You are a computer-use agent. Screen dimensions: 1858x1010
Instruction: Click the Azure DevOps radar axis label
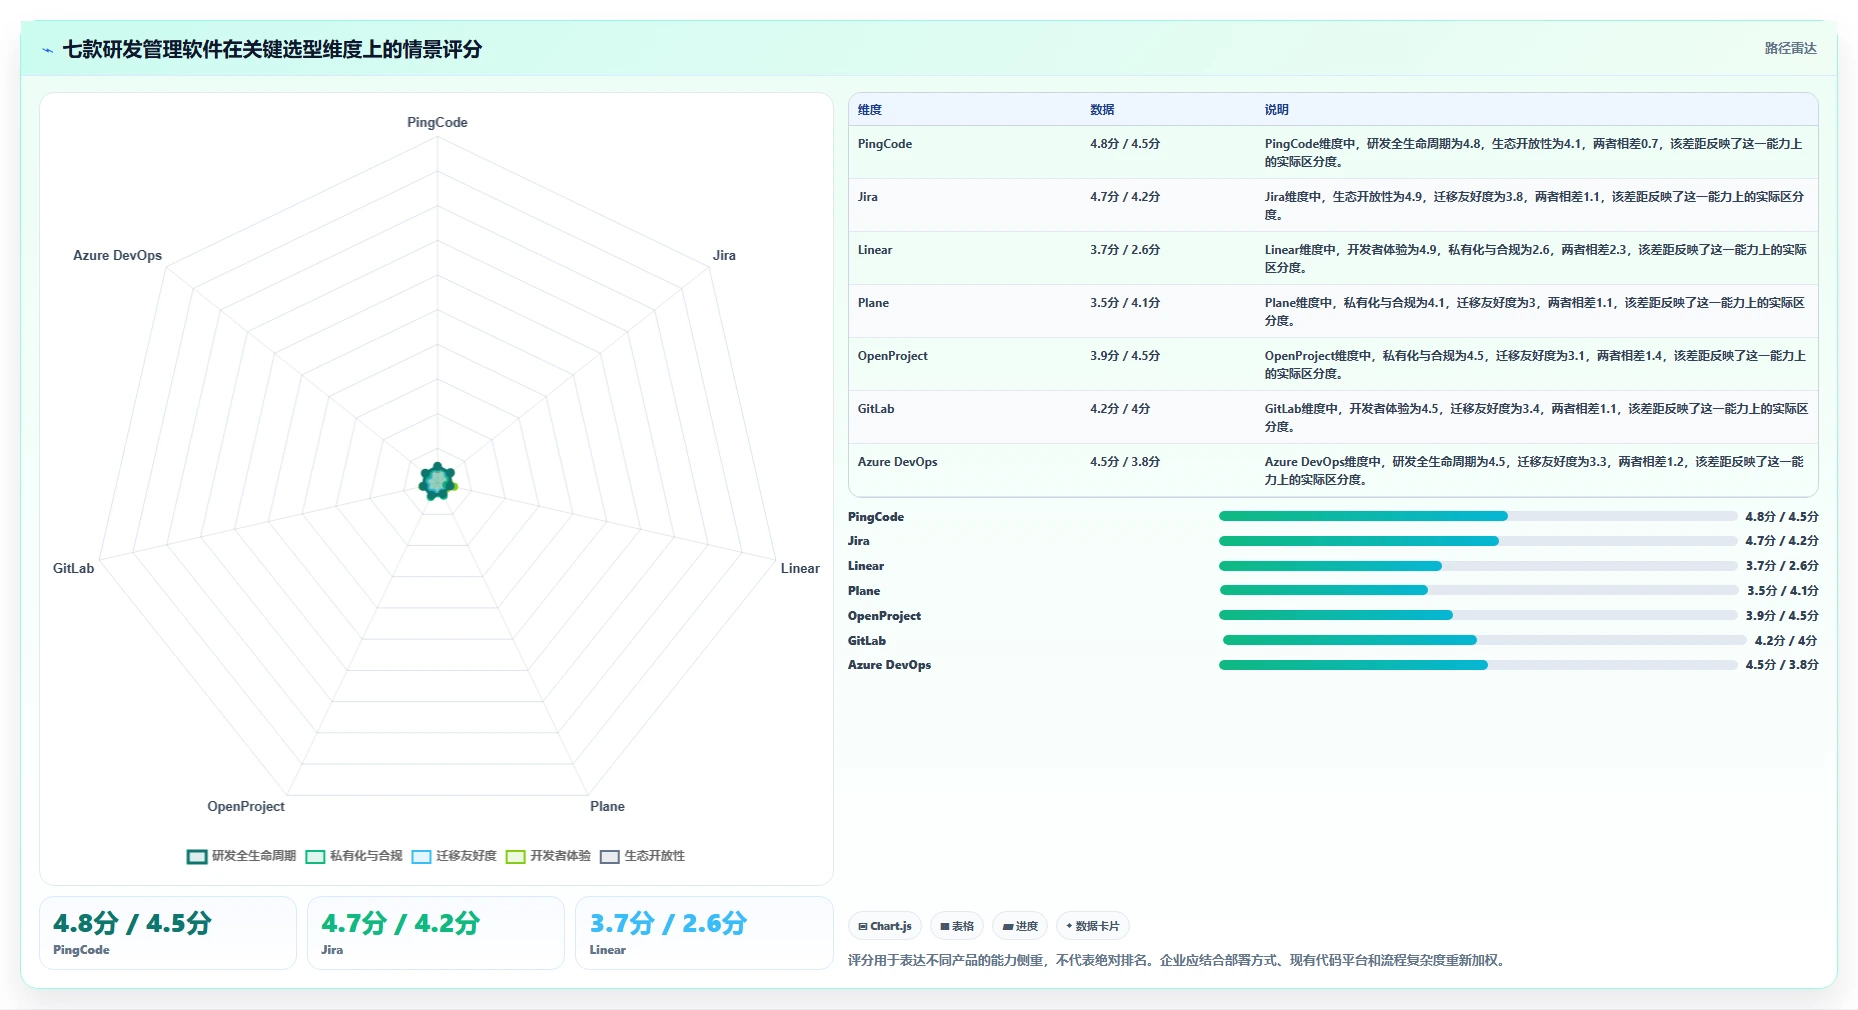117,256
